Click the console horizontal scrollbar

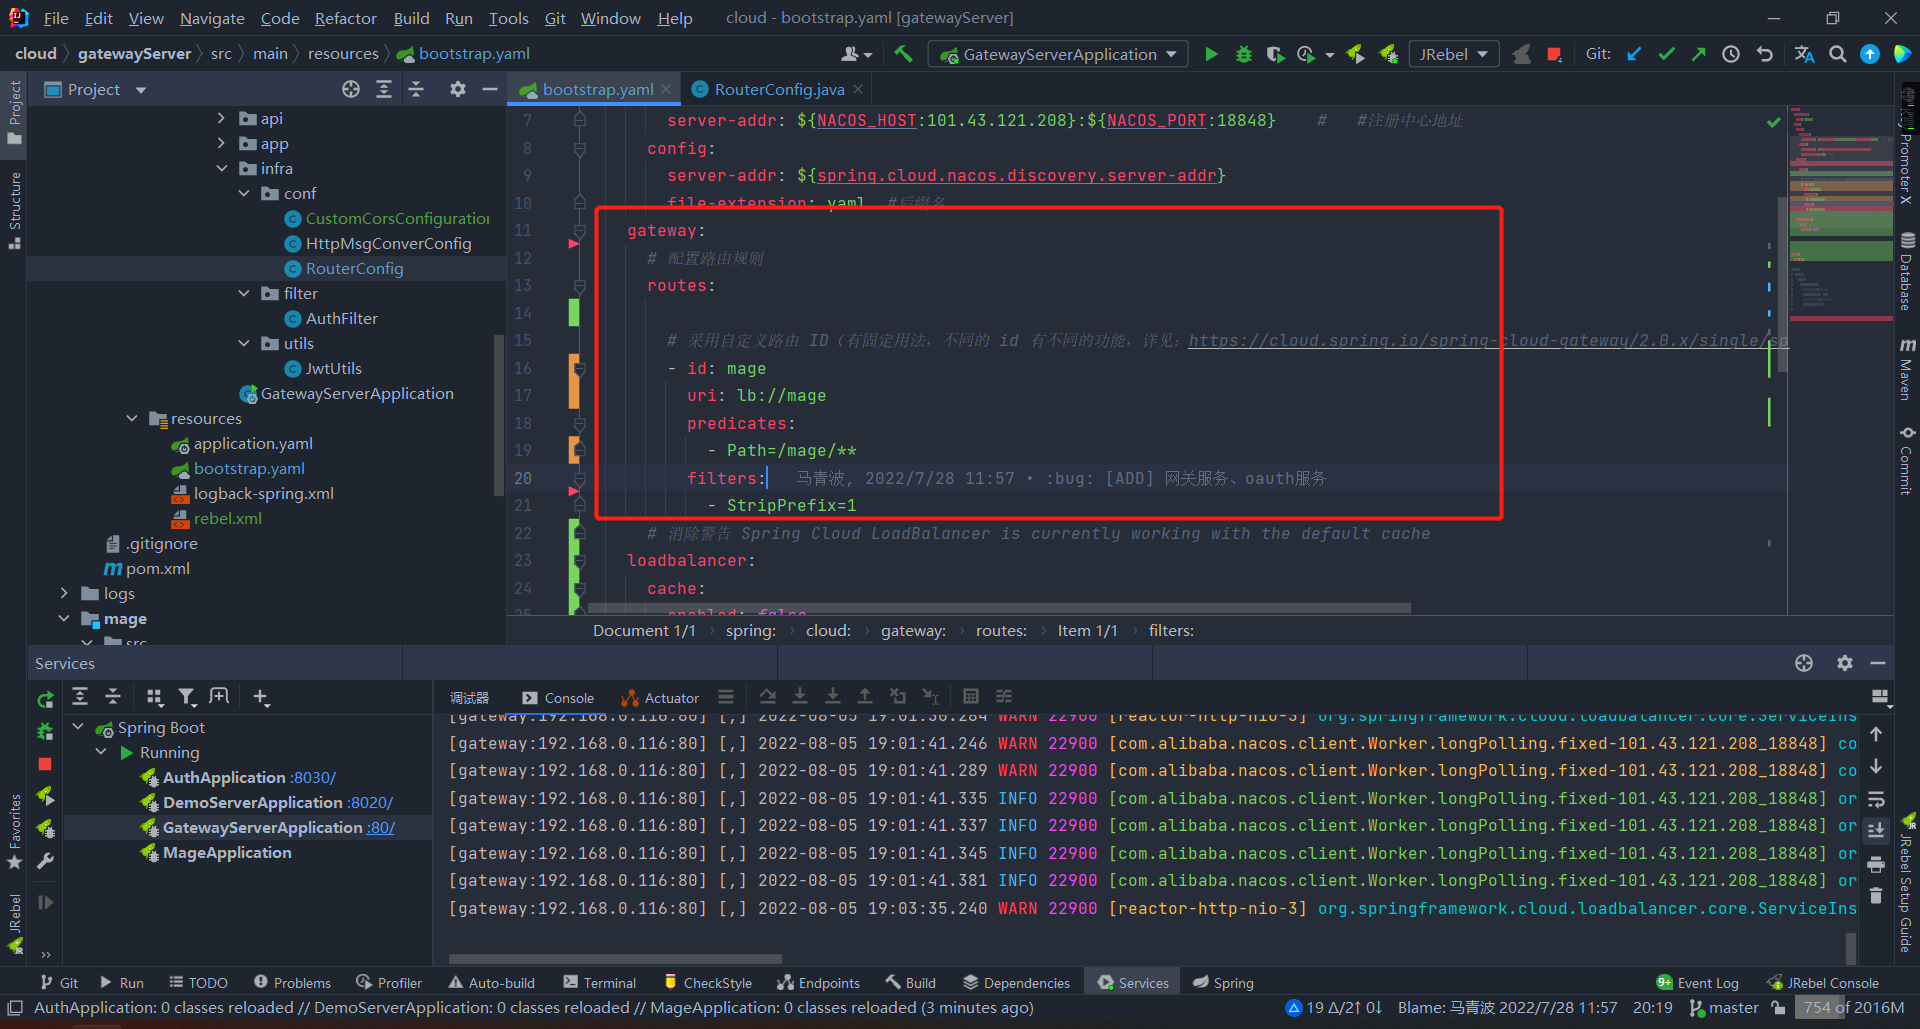[614, 959]
